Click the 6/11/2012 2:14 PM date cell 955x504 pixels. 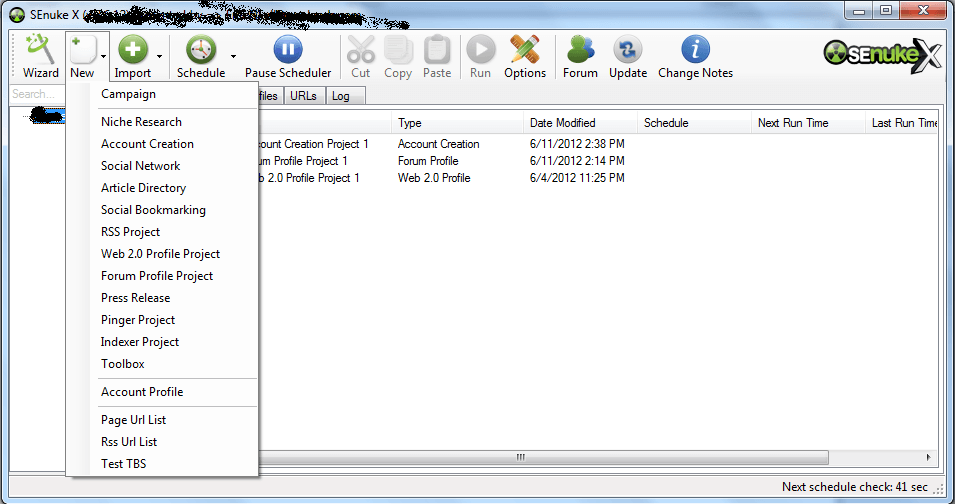tap(577, 161)
